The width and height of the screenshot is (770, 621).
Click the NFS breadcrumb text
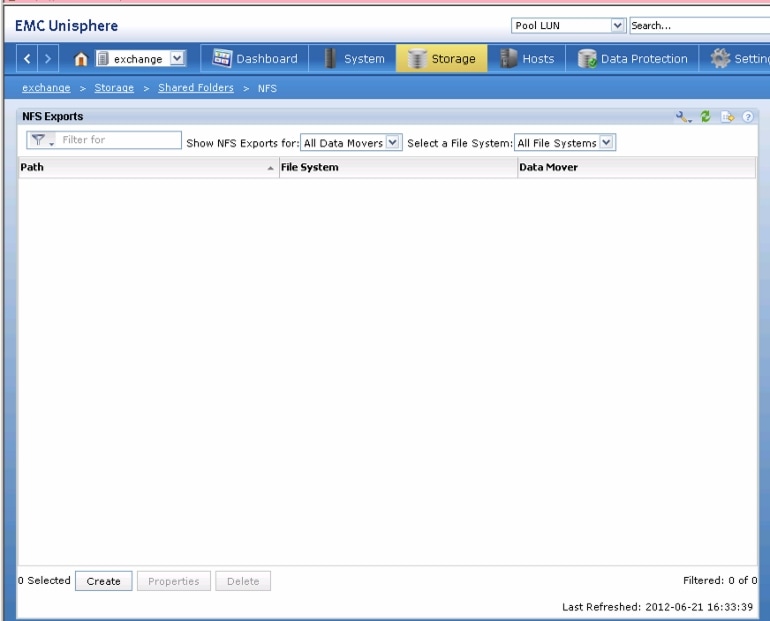coord(267,88)
